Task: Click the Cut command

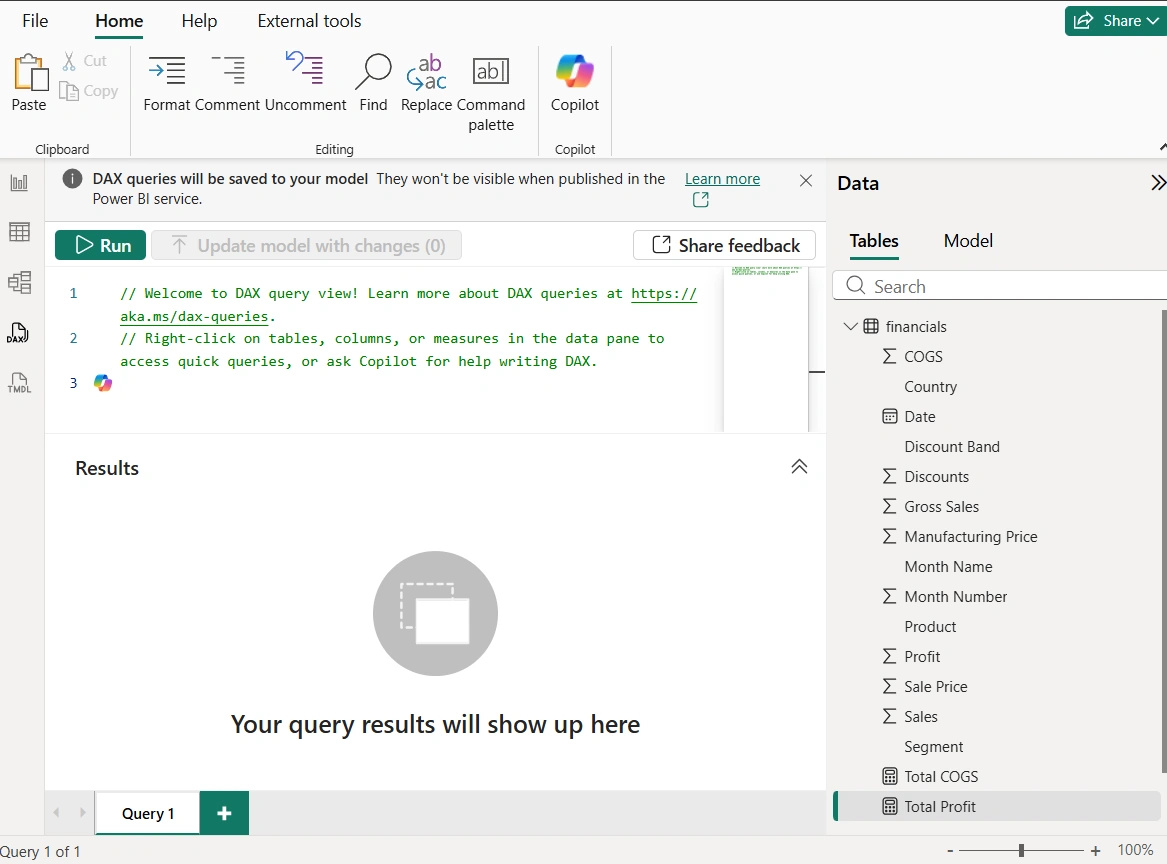Action: click(x=84, y=61)
